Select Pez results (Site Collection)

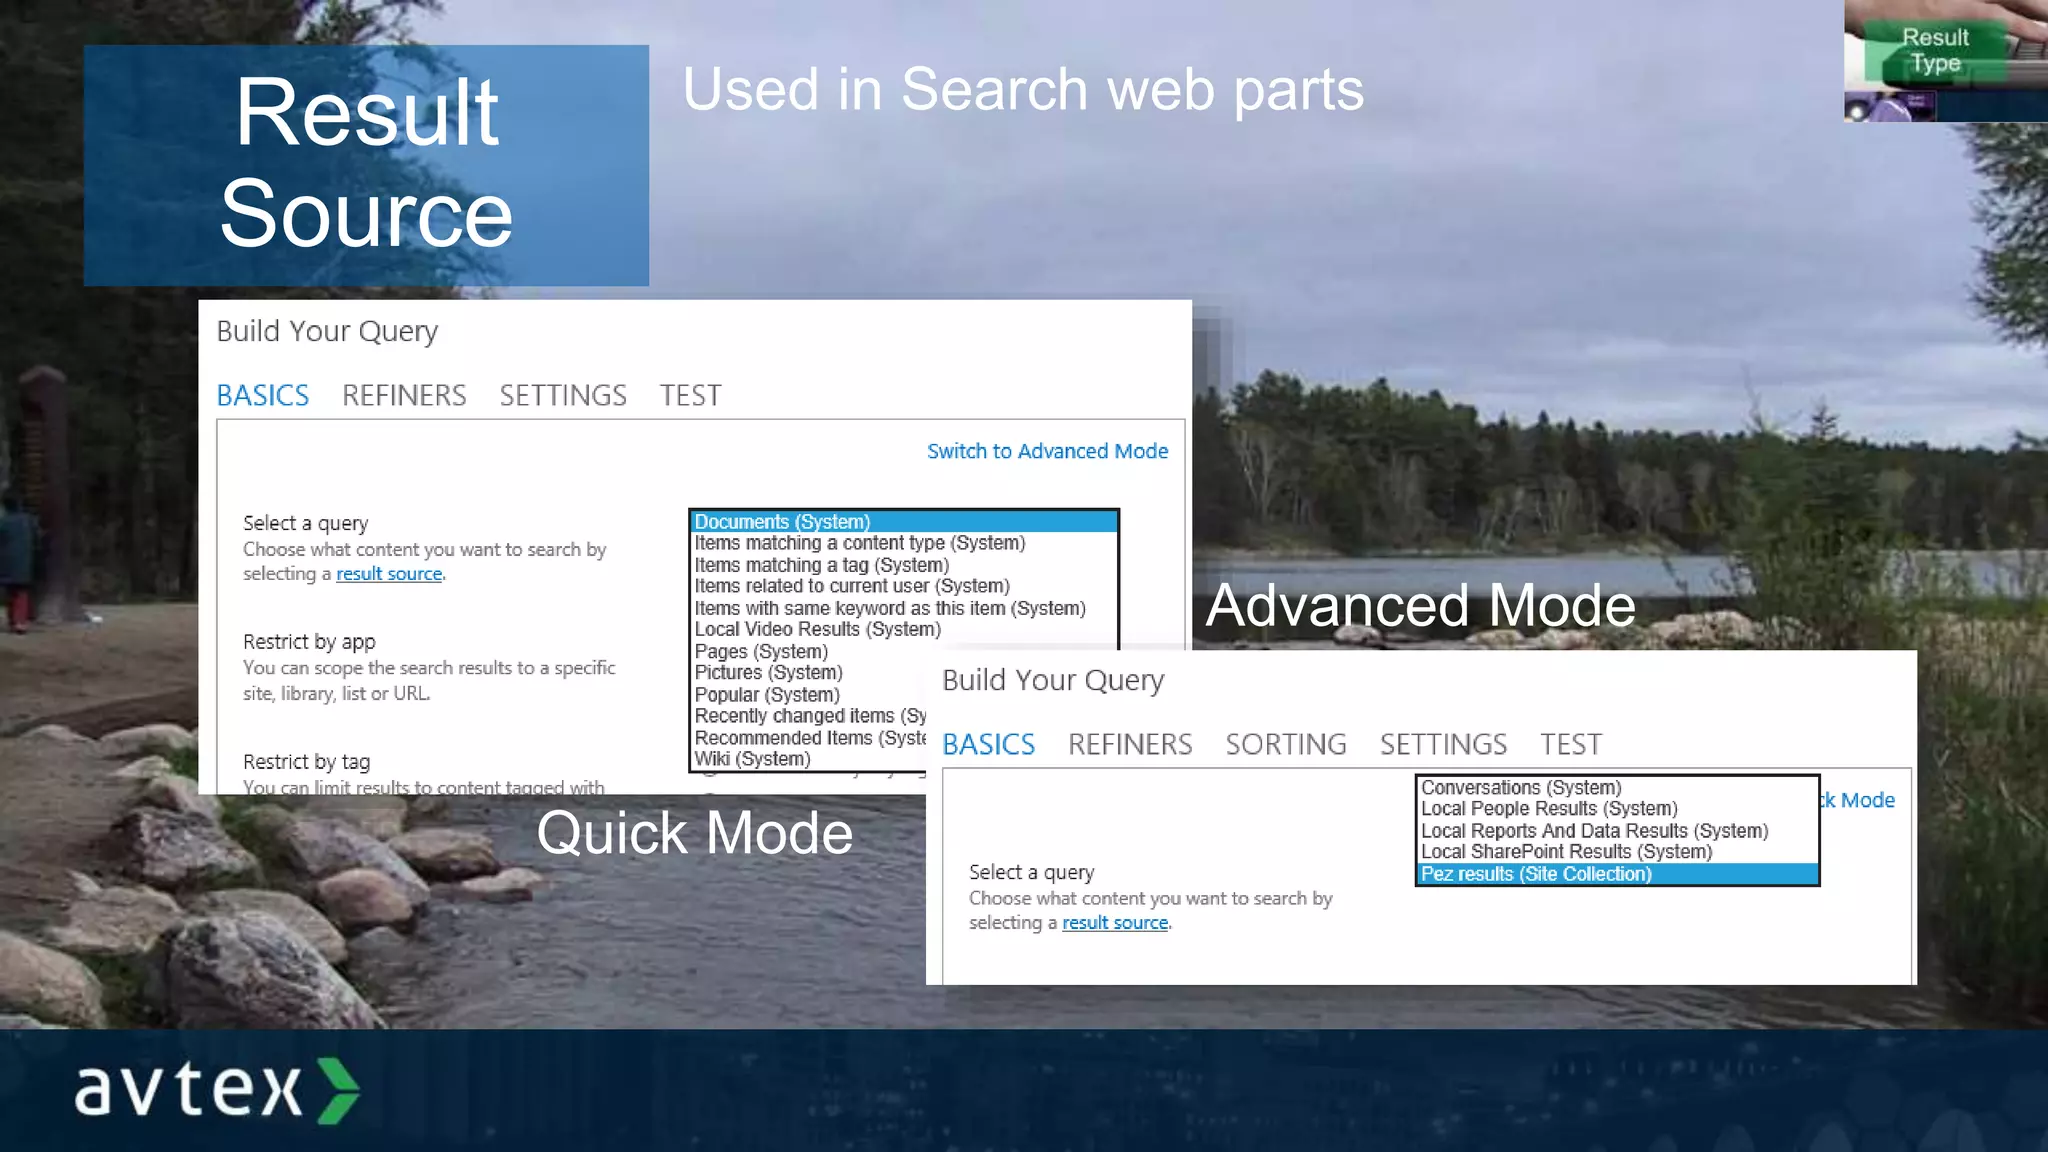[1617, 874]
